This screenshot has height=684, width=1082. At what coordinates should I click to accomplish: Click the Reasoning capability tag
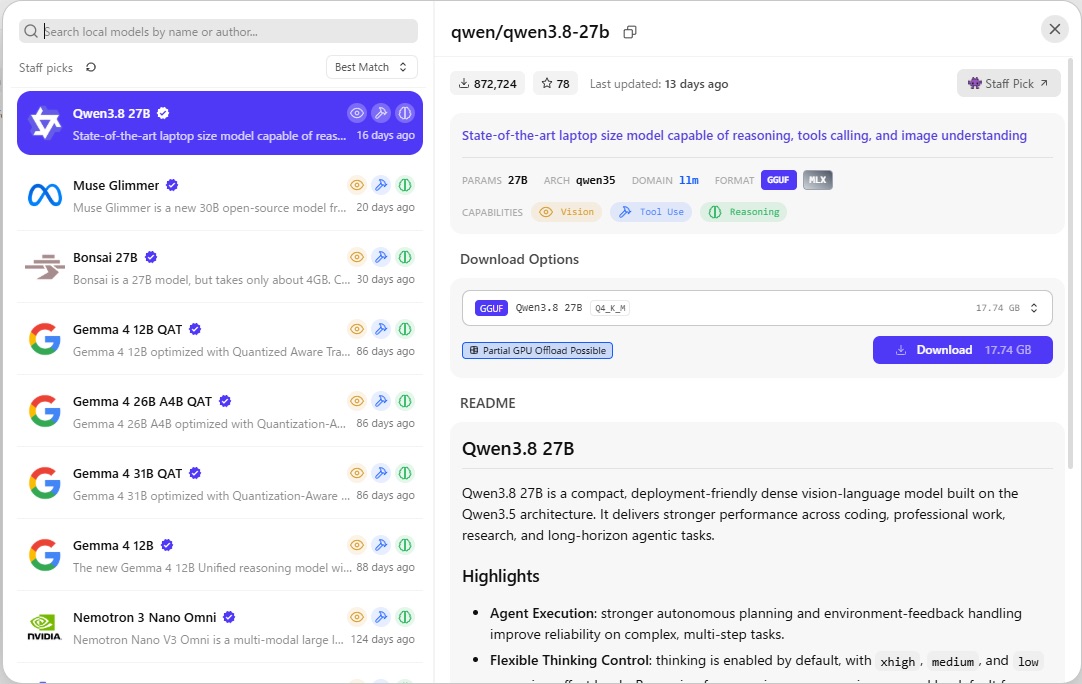[x=744, y=212]
